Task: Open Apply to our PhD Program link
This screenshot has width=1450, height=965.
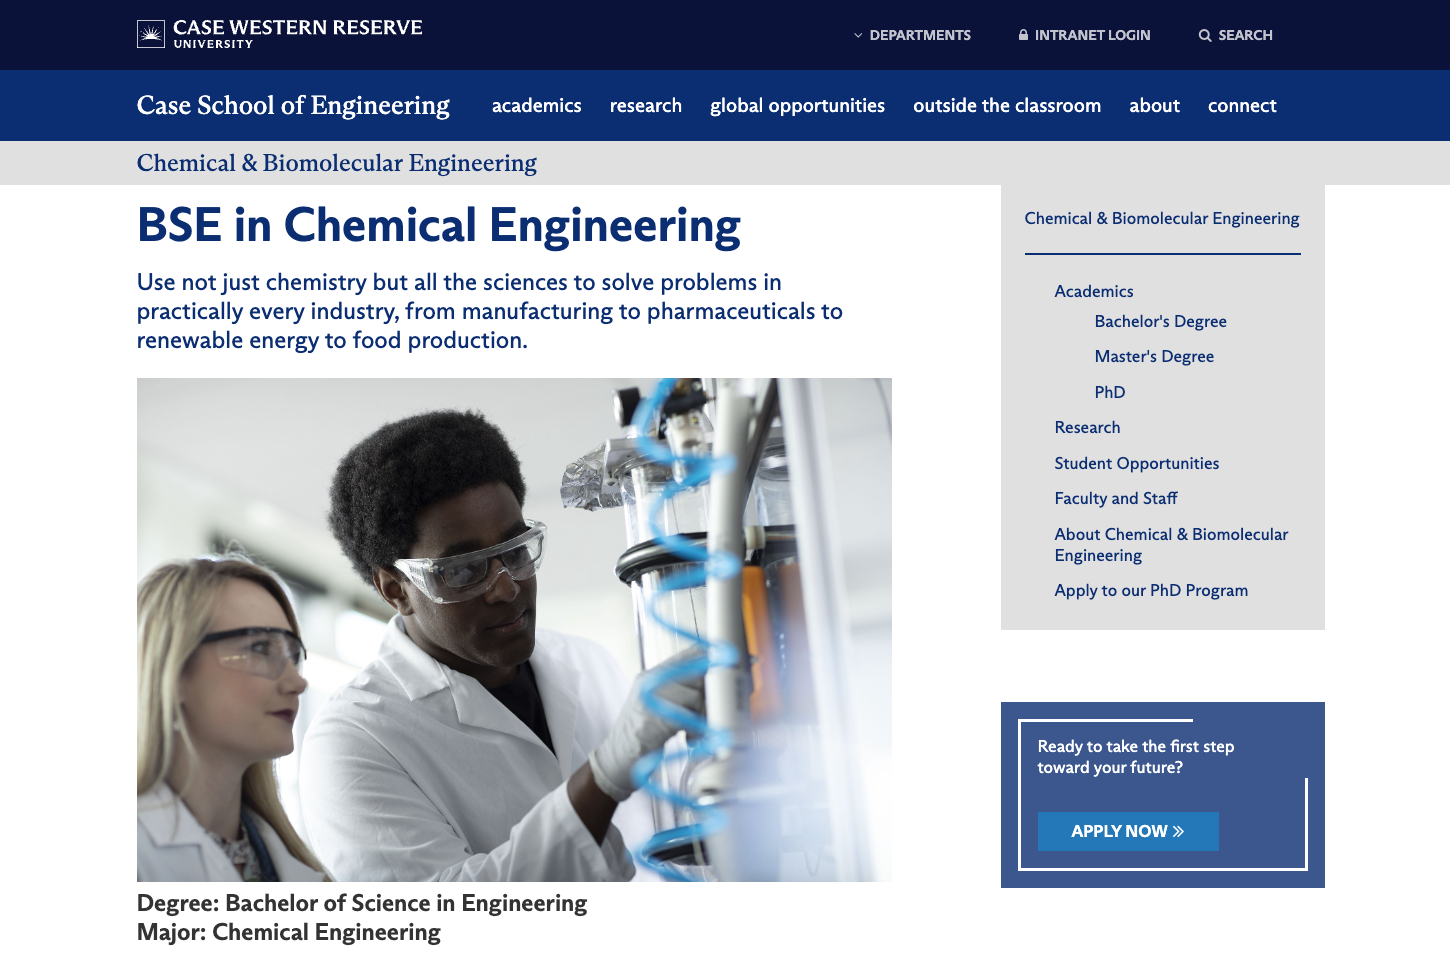Action: pyautogui.click(x=1151, y=590)
